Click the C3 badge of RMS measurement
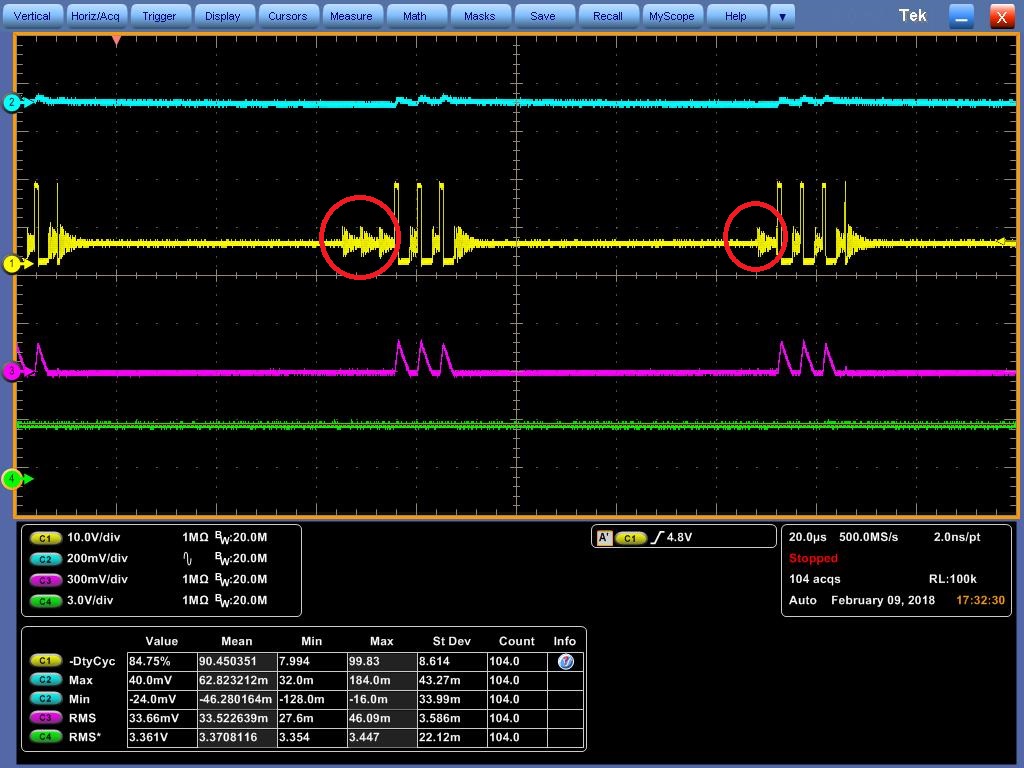1024x768 pixels. pyautogui.click(x=45, y=718)
